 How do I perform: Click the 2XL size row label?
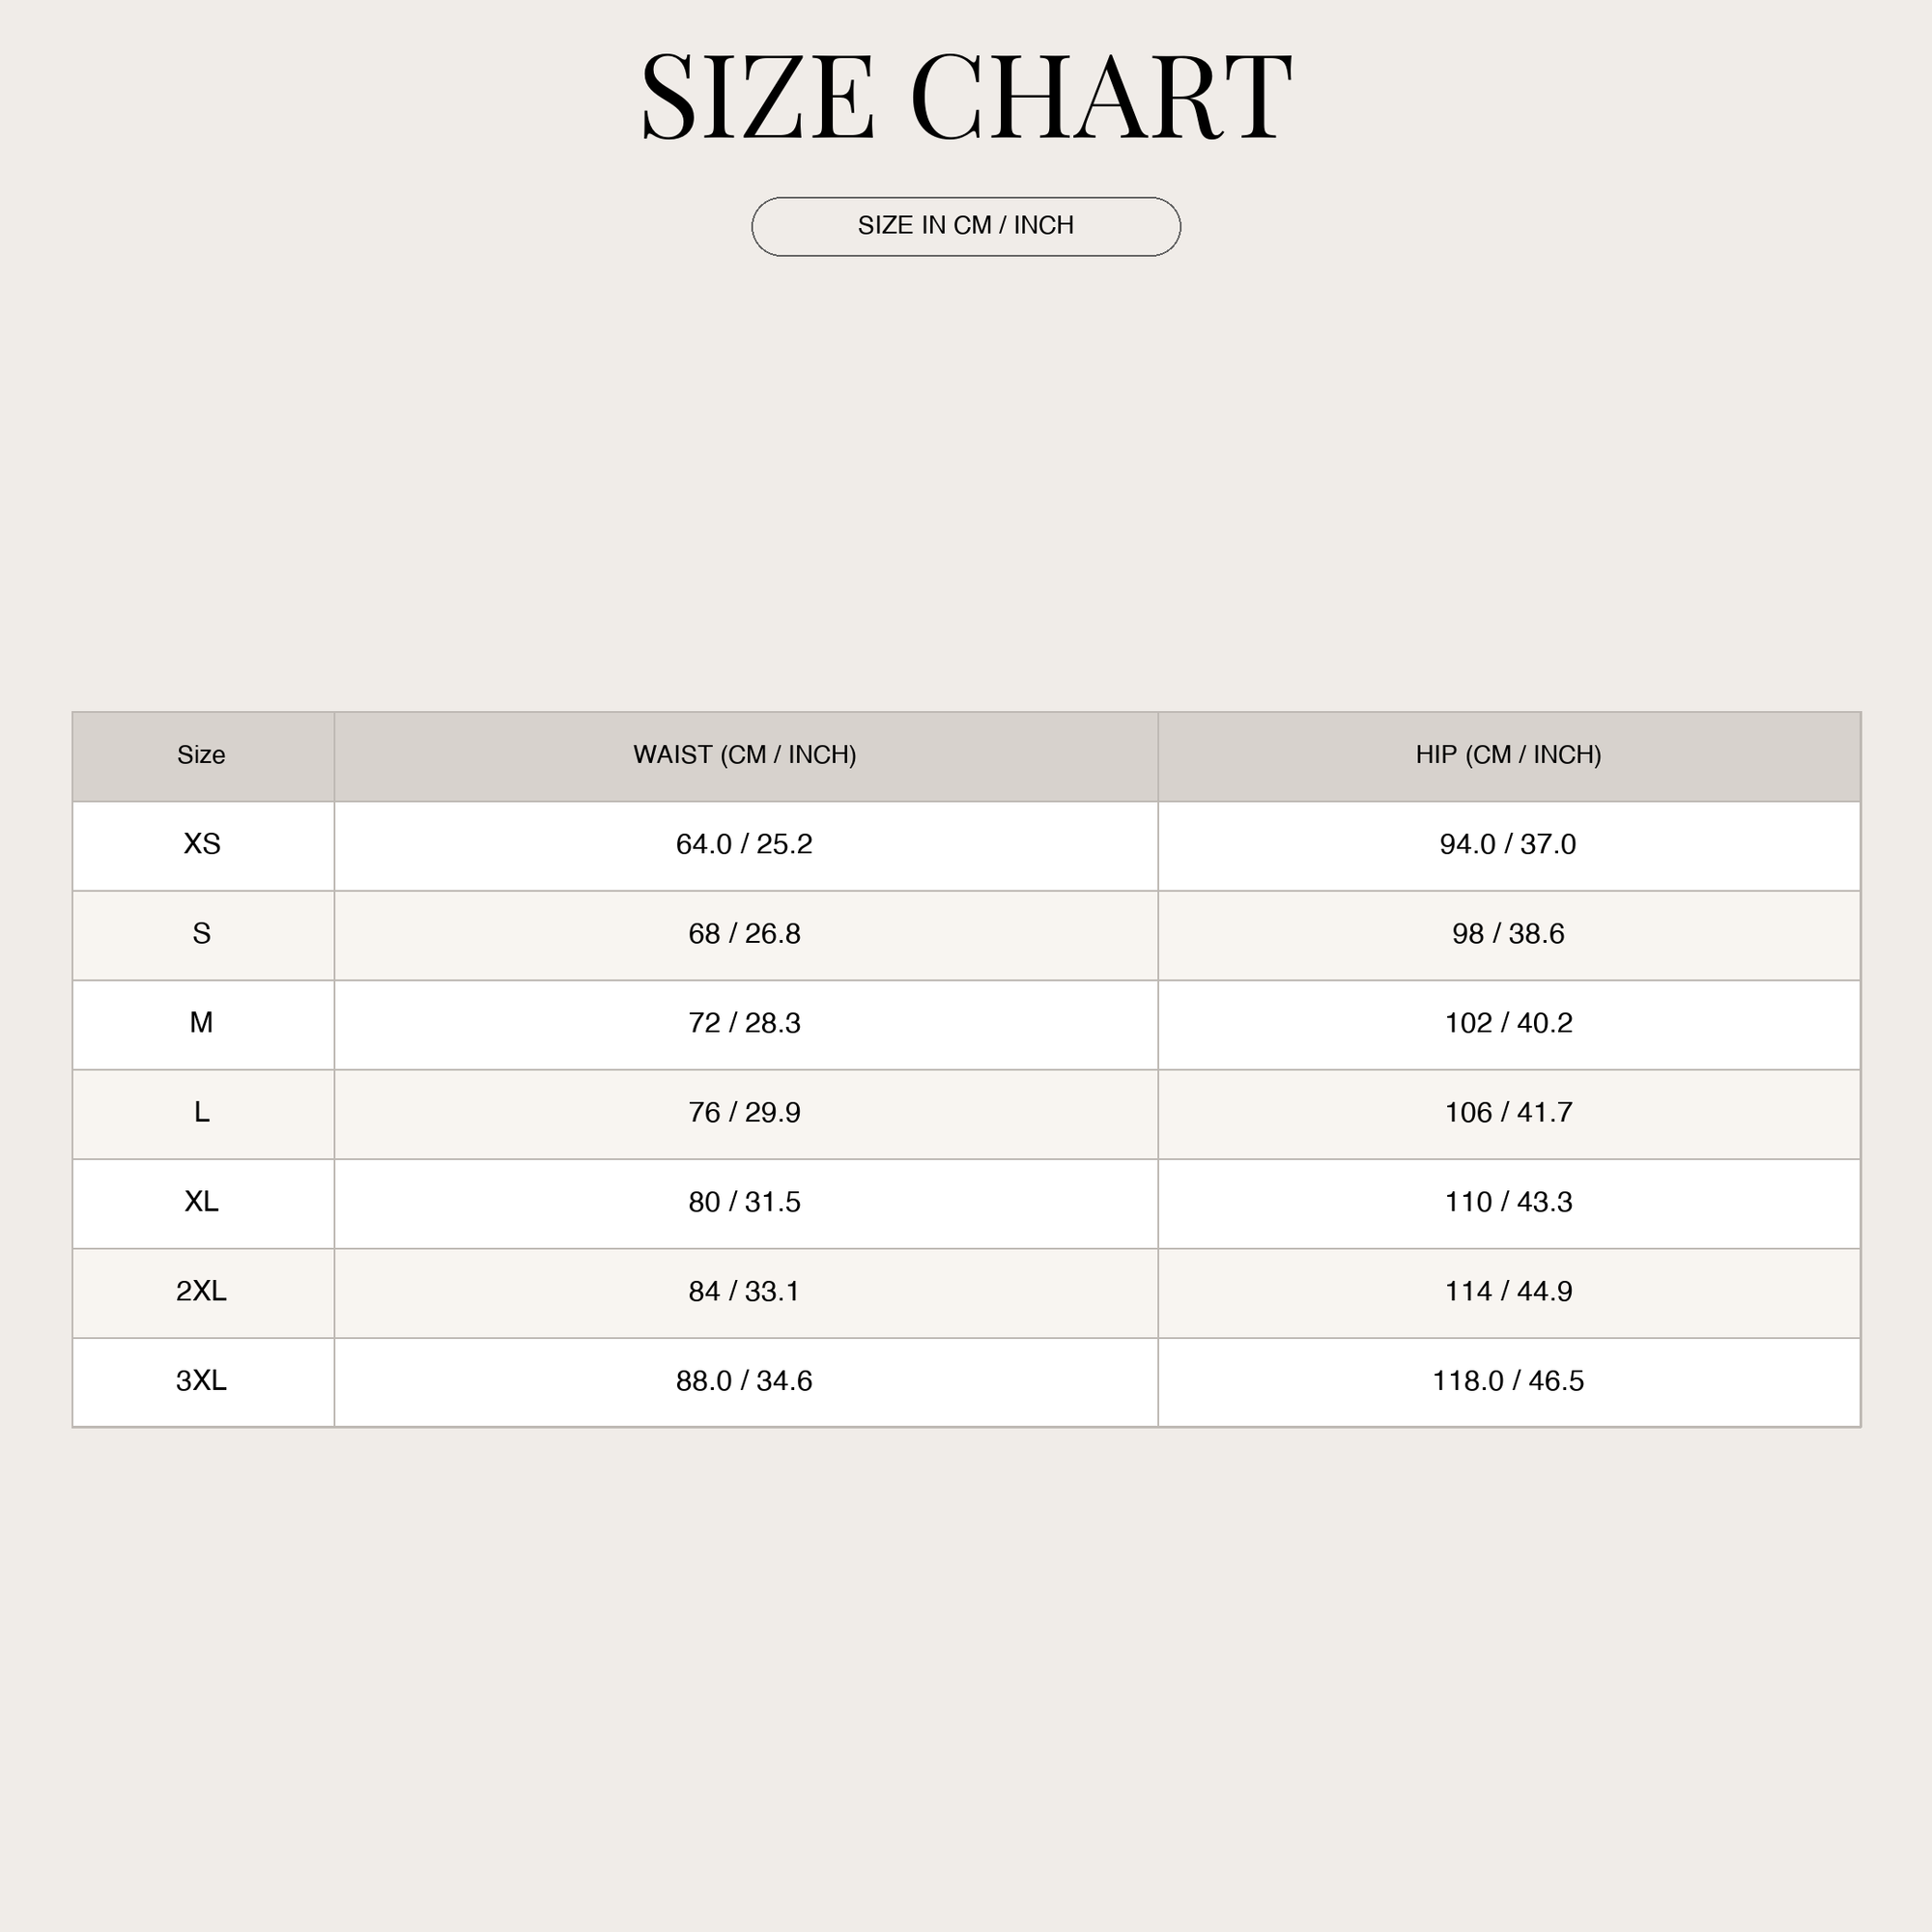[x=202, y=1291]
